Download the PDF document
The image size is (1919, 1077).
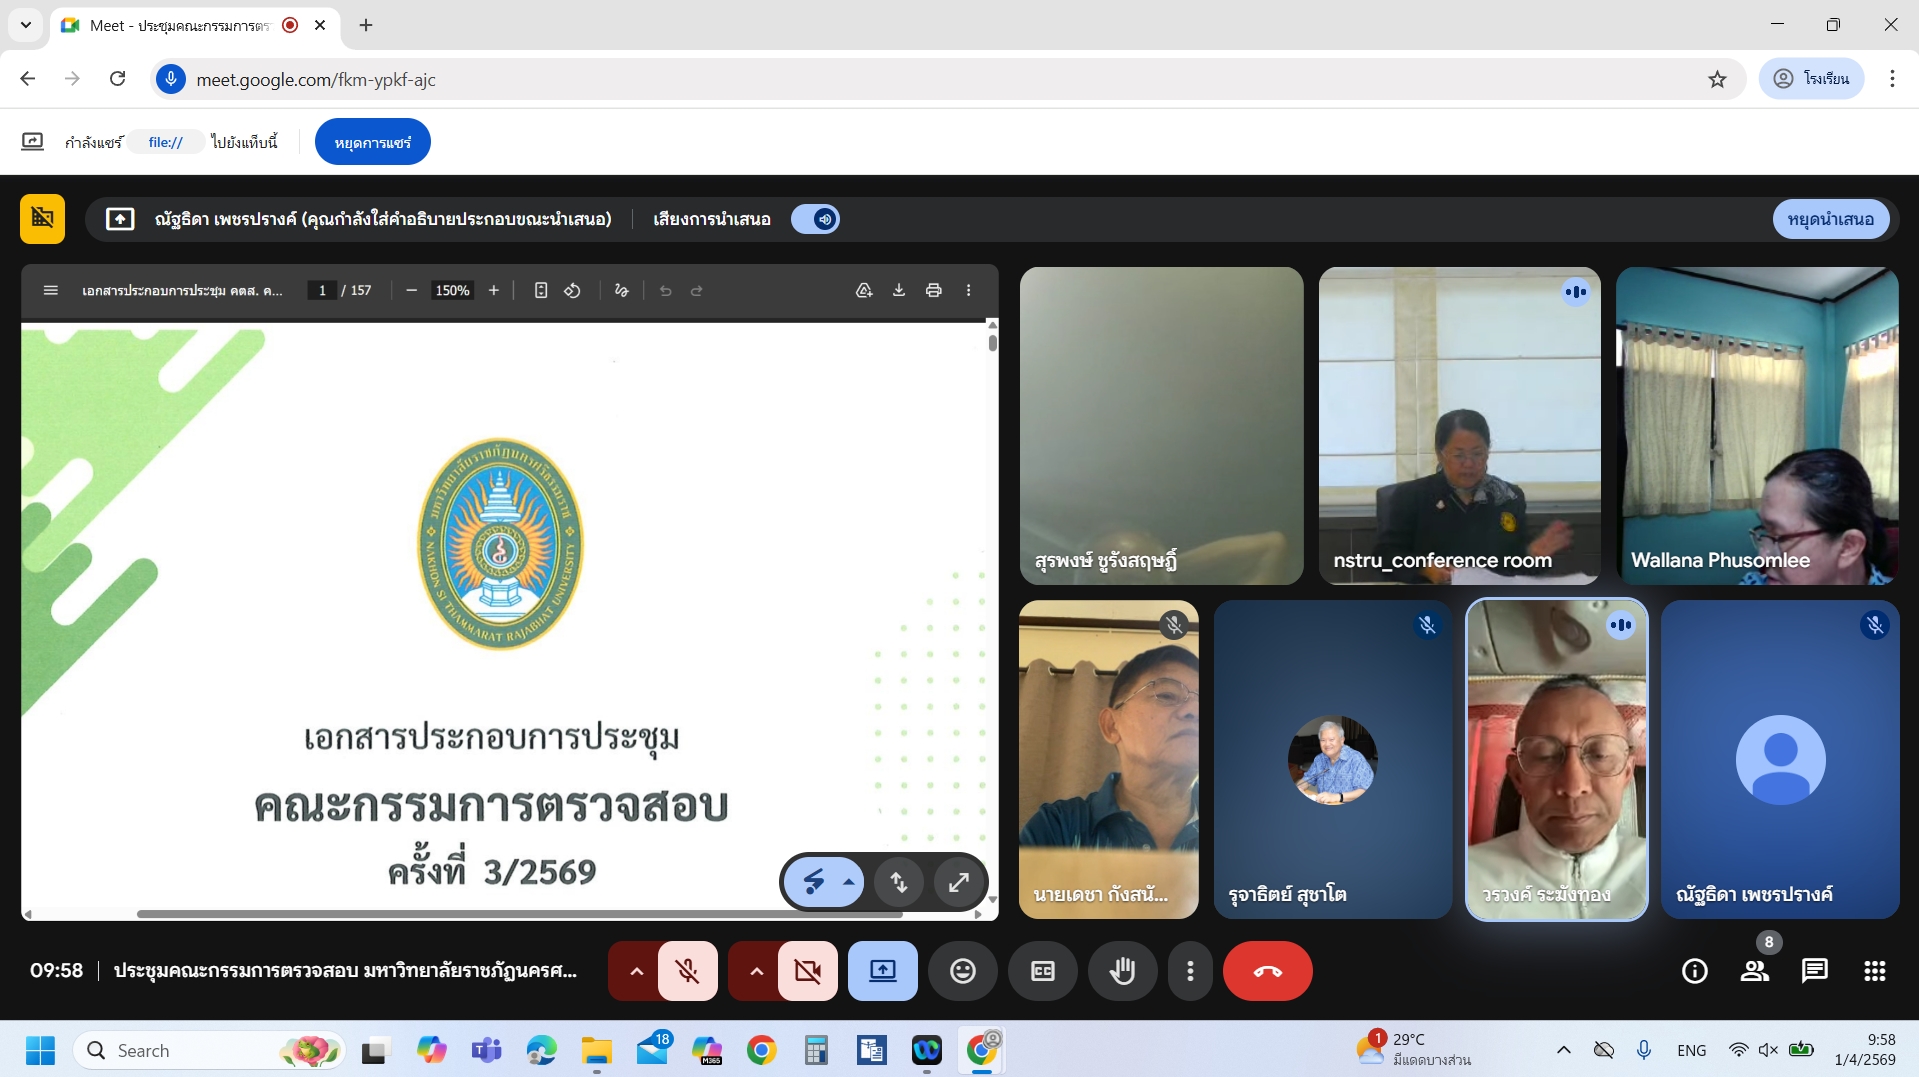(x=899, y=290)
